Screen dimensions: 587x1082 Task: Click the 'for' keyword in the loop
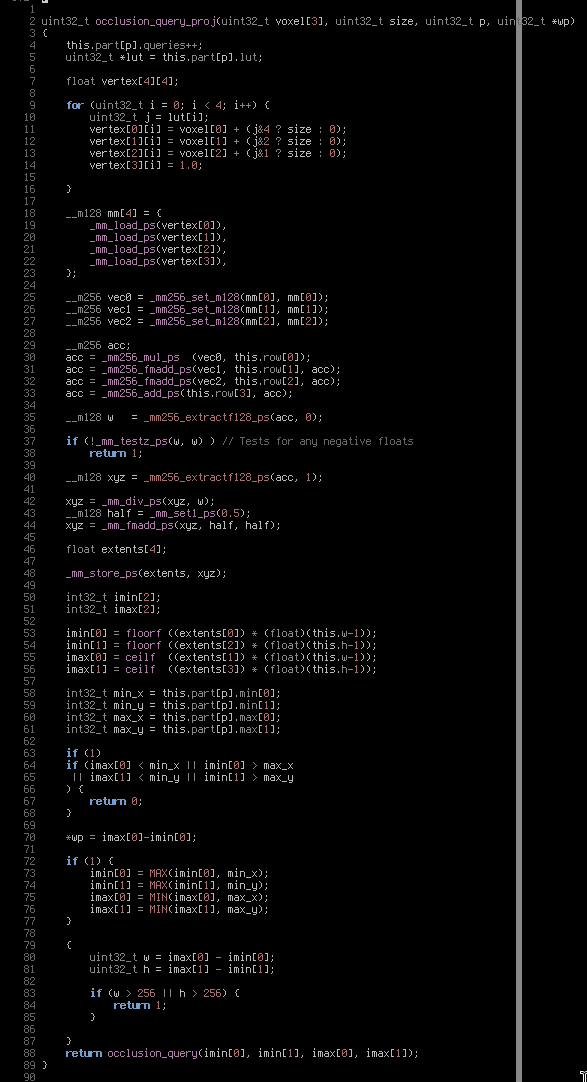coord(74,106)
